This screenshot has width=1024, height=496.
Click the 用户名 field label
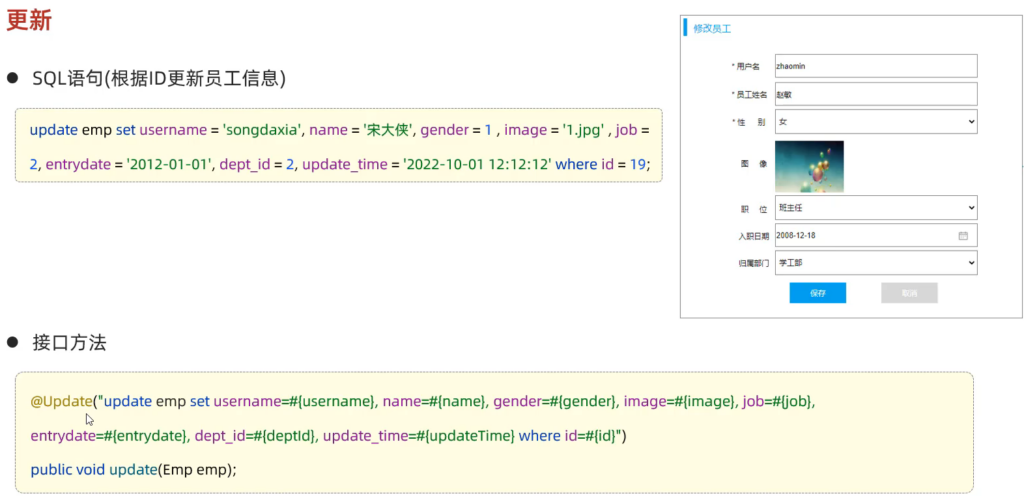coord(746,67)
